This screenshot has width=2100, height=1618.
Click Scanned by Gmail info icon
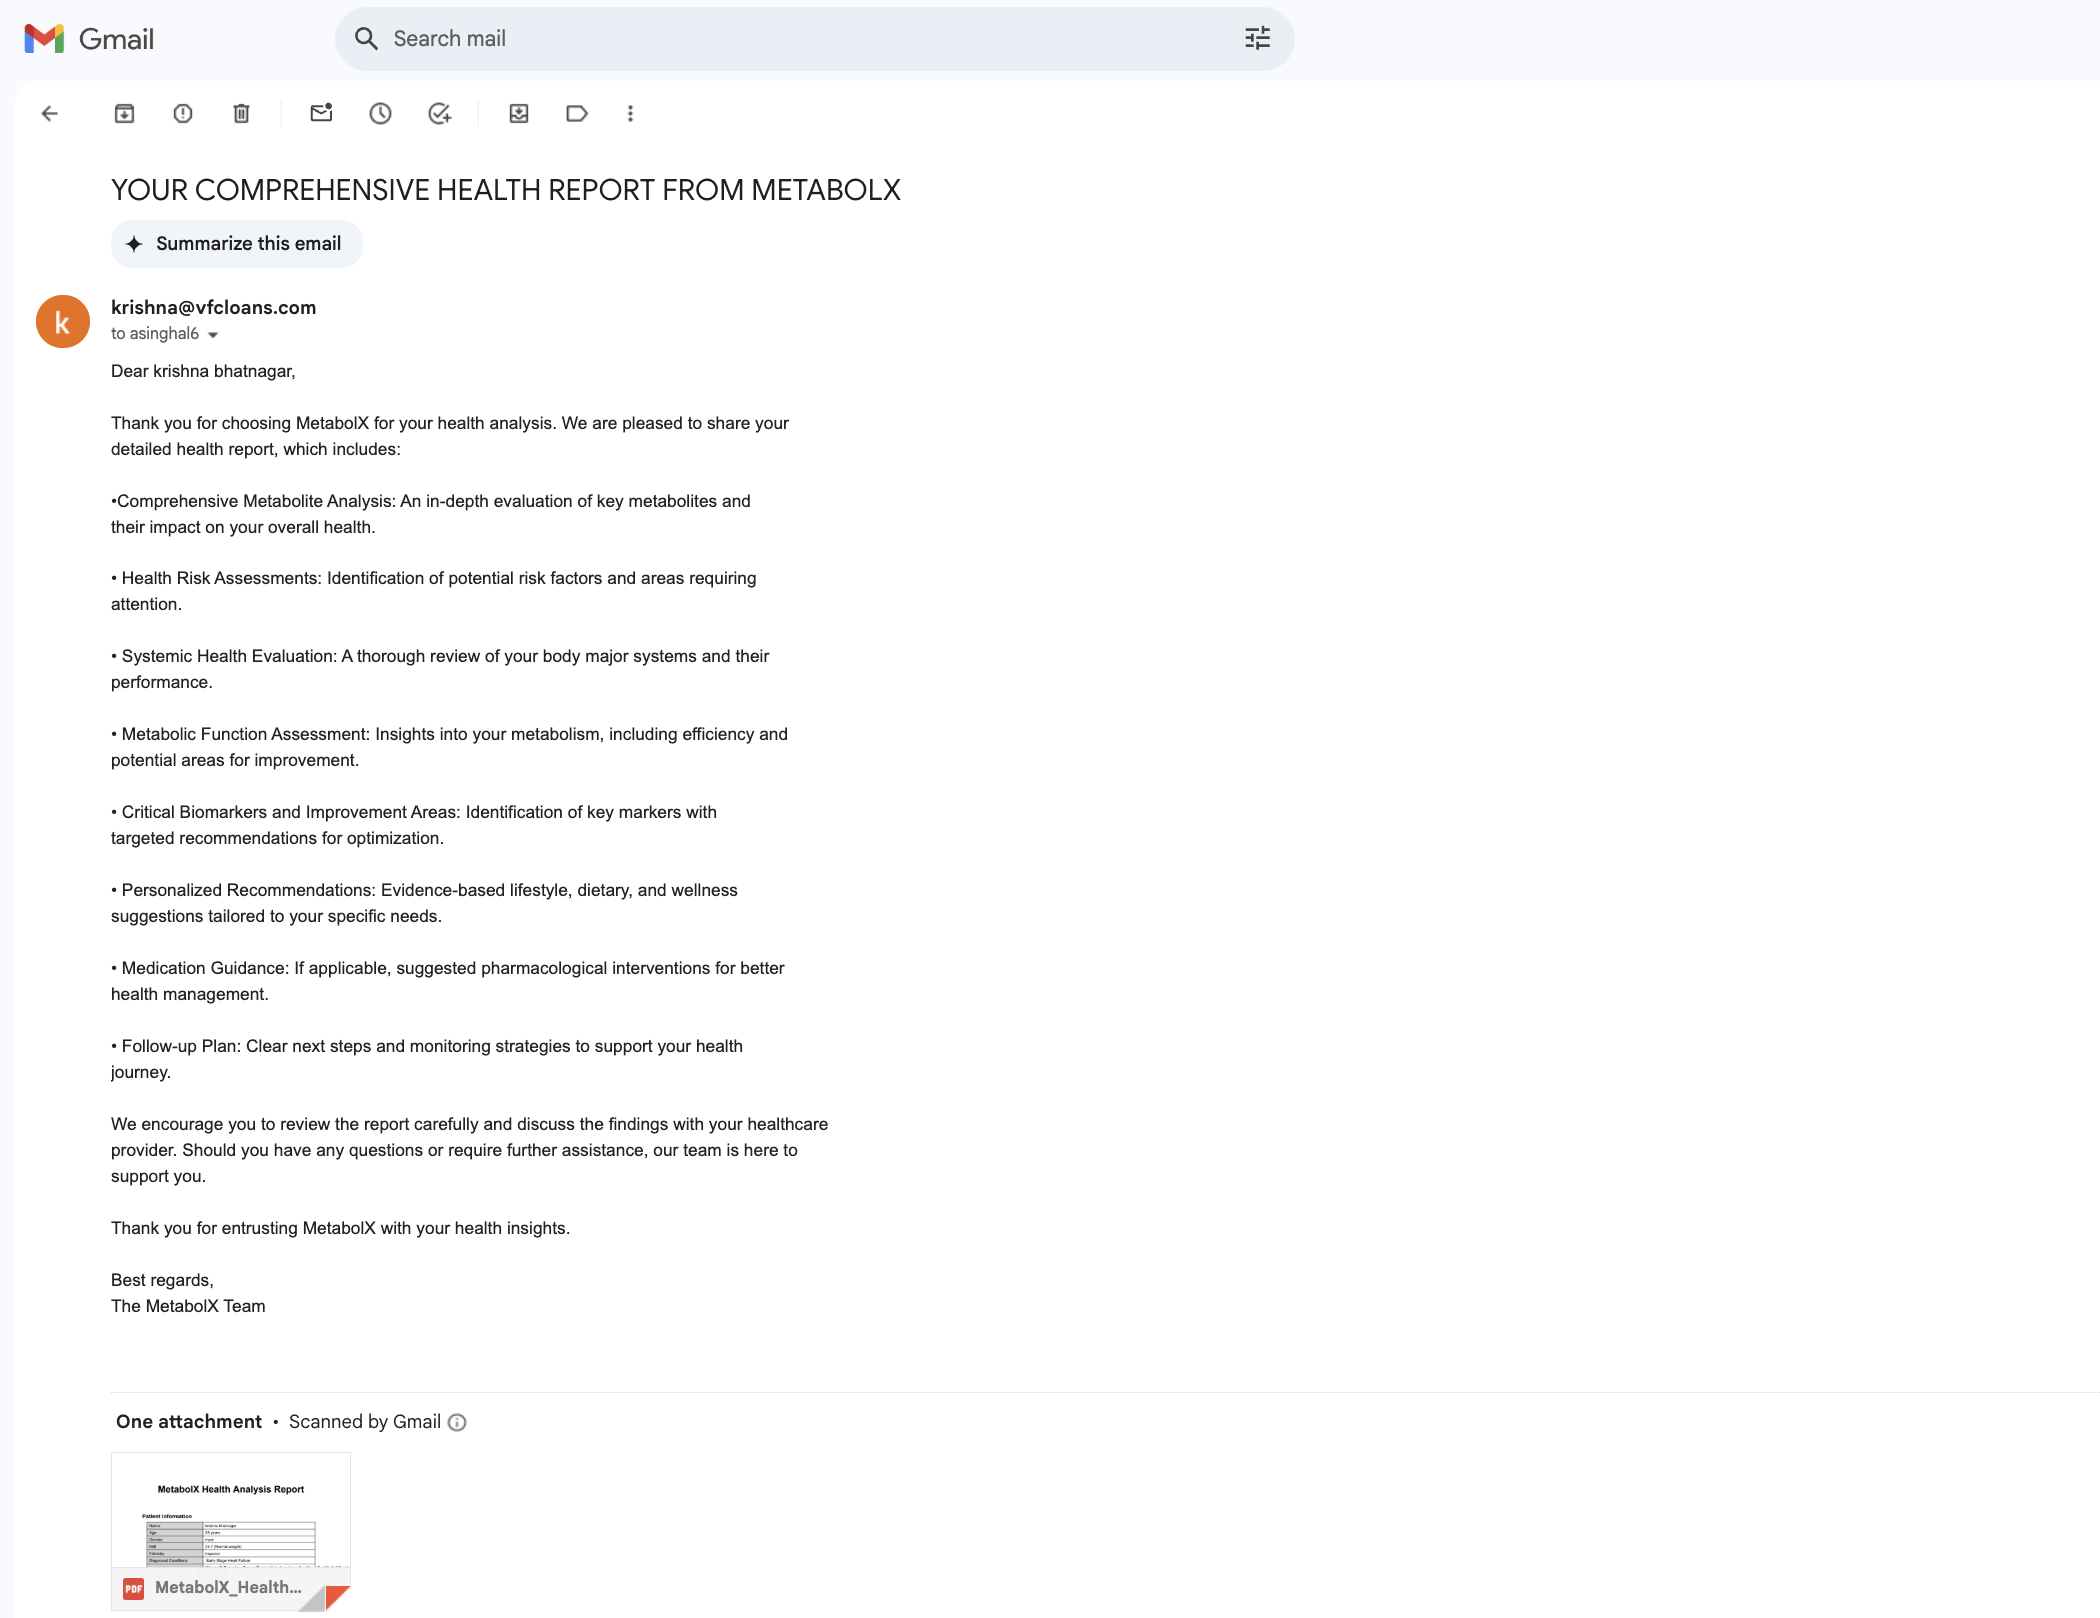457,1422
